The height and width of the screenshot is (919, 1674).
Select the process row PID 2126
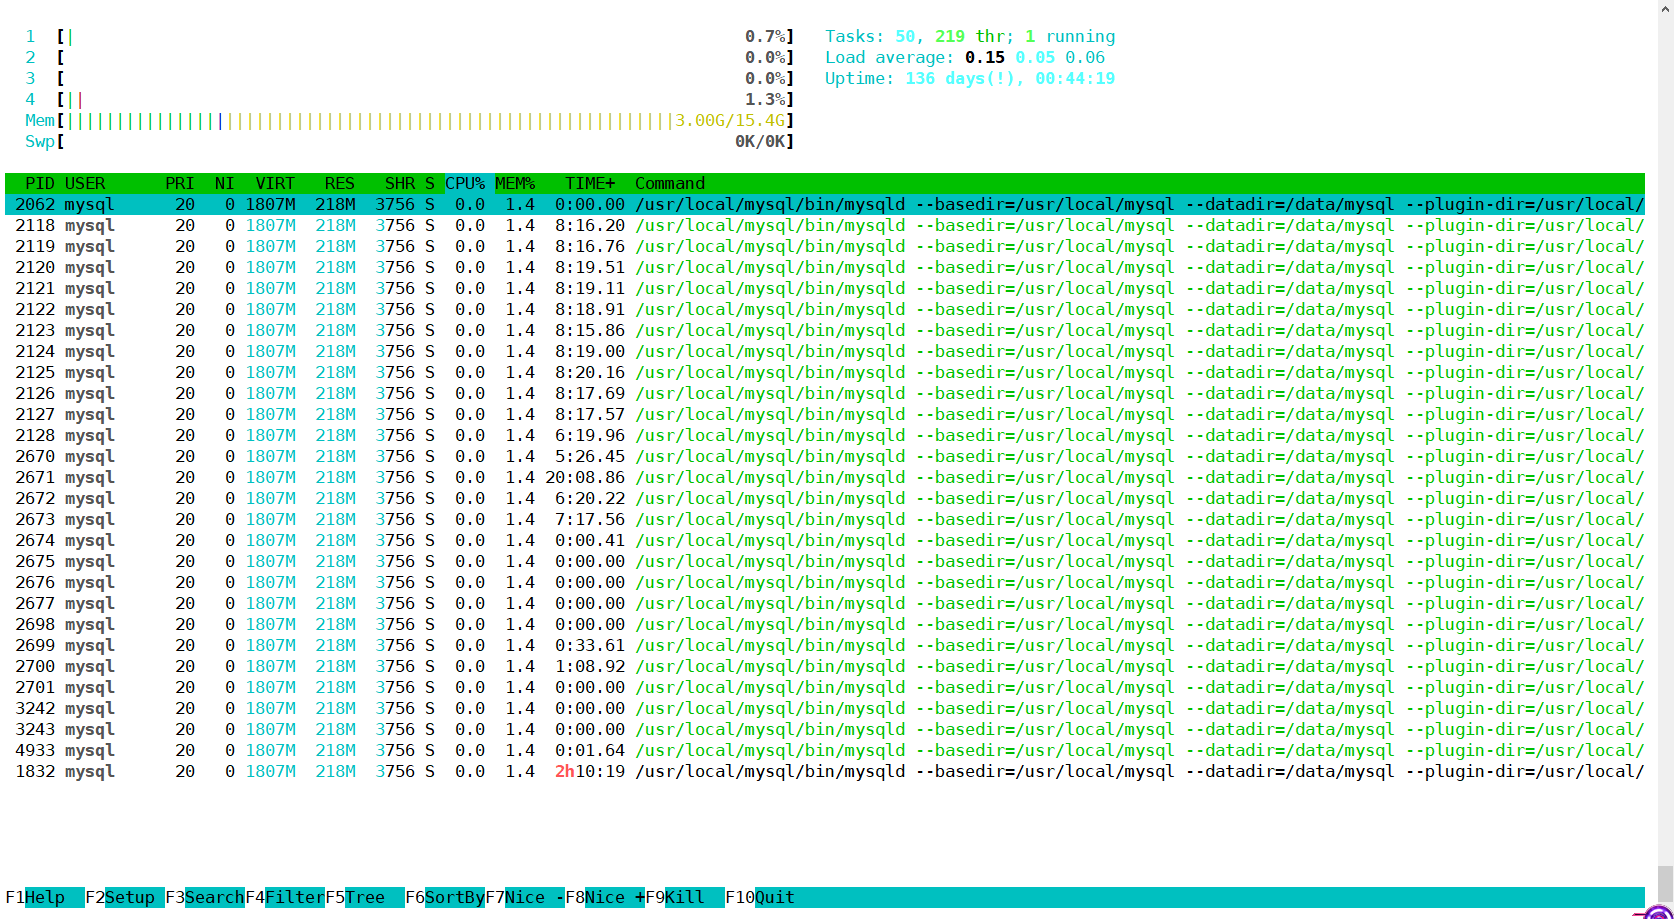[x=825, y=393]
